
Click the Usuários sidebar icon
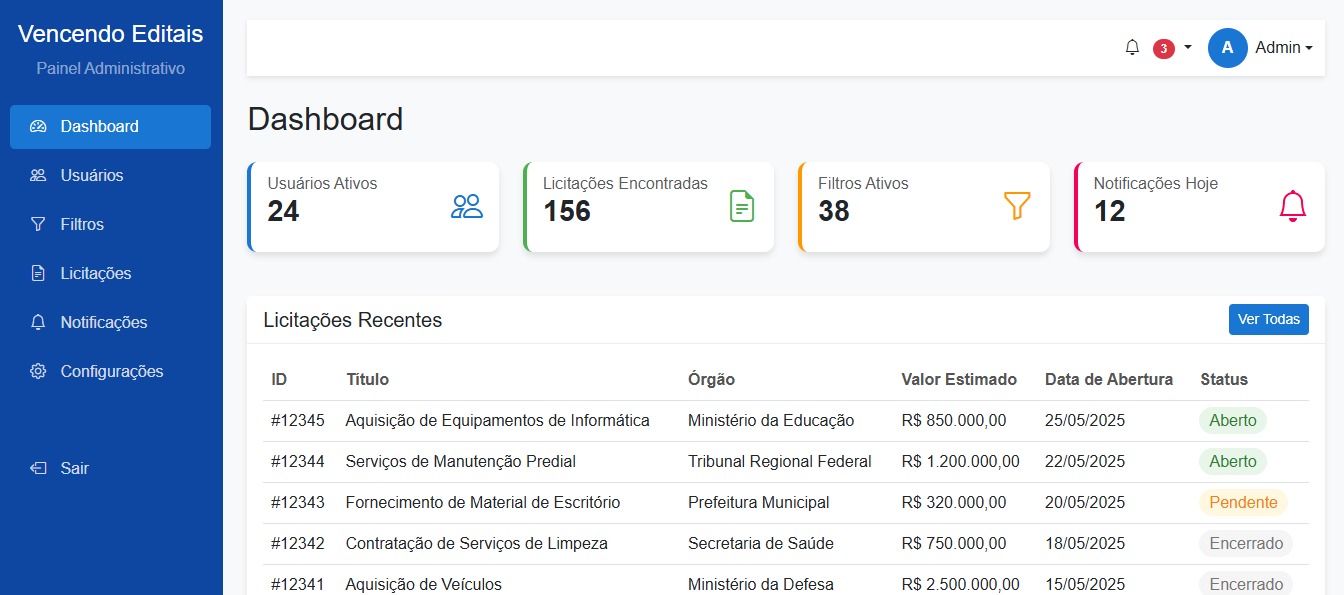(x=37, y=175)
